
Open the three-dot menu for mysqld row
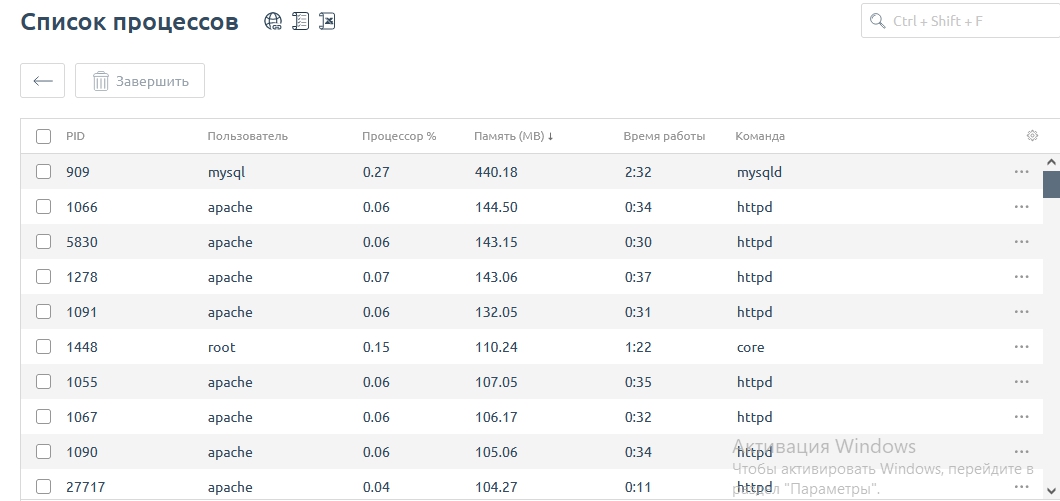coord(1021,172)
